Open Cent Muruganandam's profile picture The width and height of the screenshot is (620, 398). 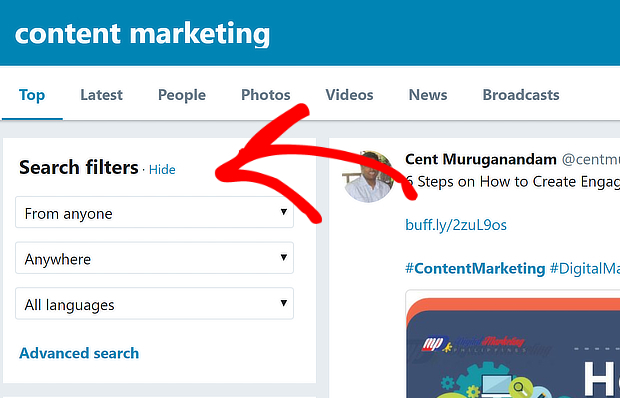369,177
